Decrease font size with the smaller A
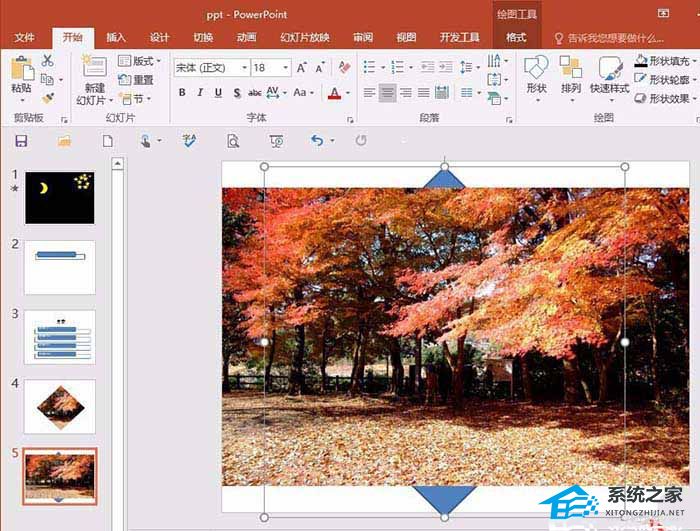 click(x=320, y=68)
